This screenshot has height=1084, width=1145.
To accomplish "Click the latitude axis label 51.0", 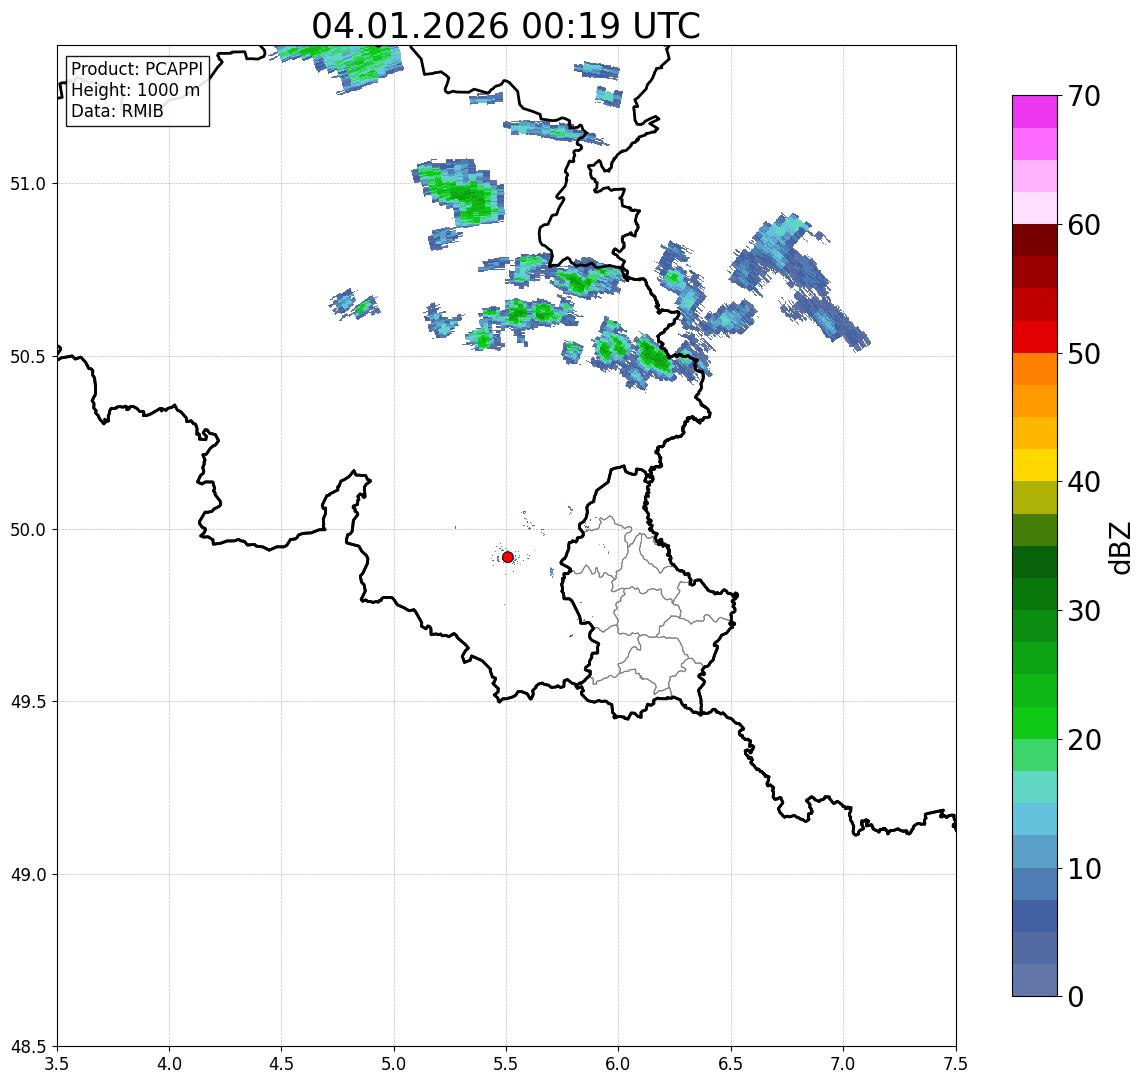I will tap(28, 184).
